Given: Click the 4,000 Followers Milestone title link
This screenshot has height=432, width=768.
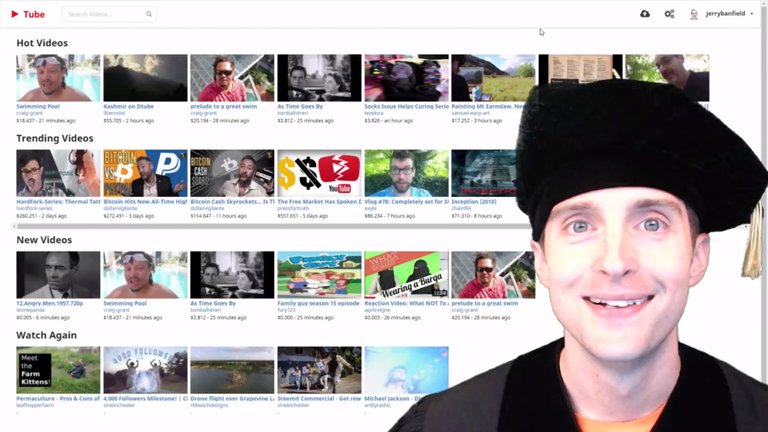Looking at the screenshot, I should (145, 399).
